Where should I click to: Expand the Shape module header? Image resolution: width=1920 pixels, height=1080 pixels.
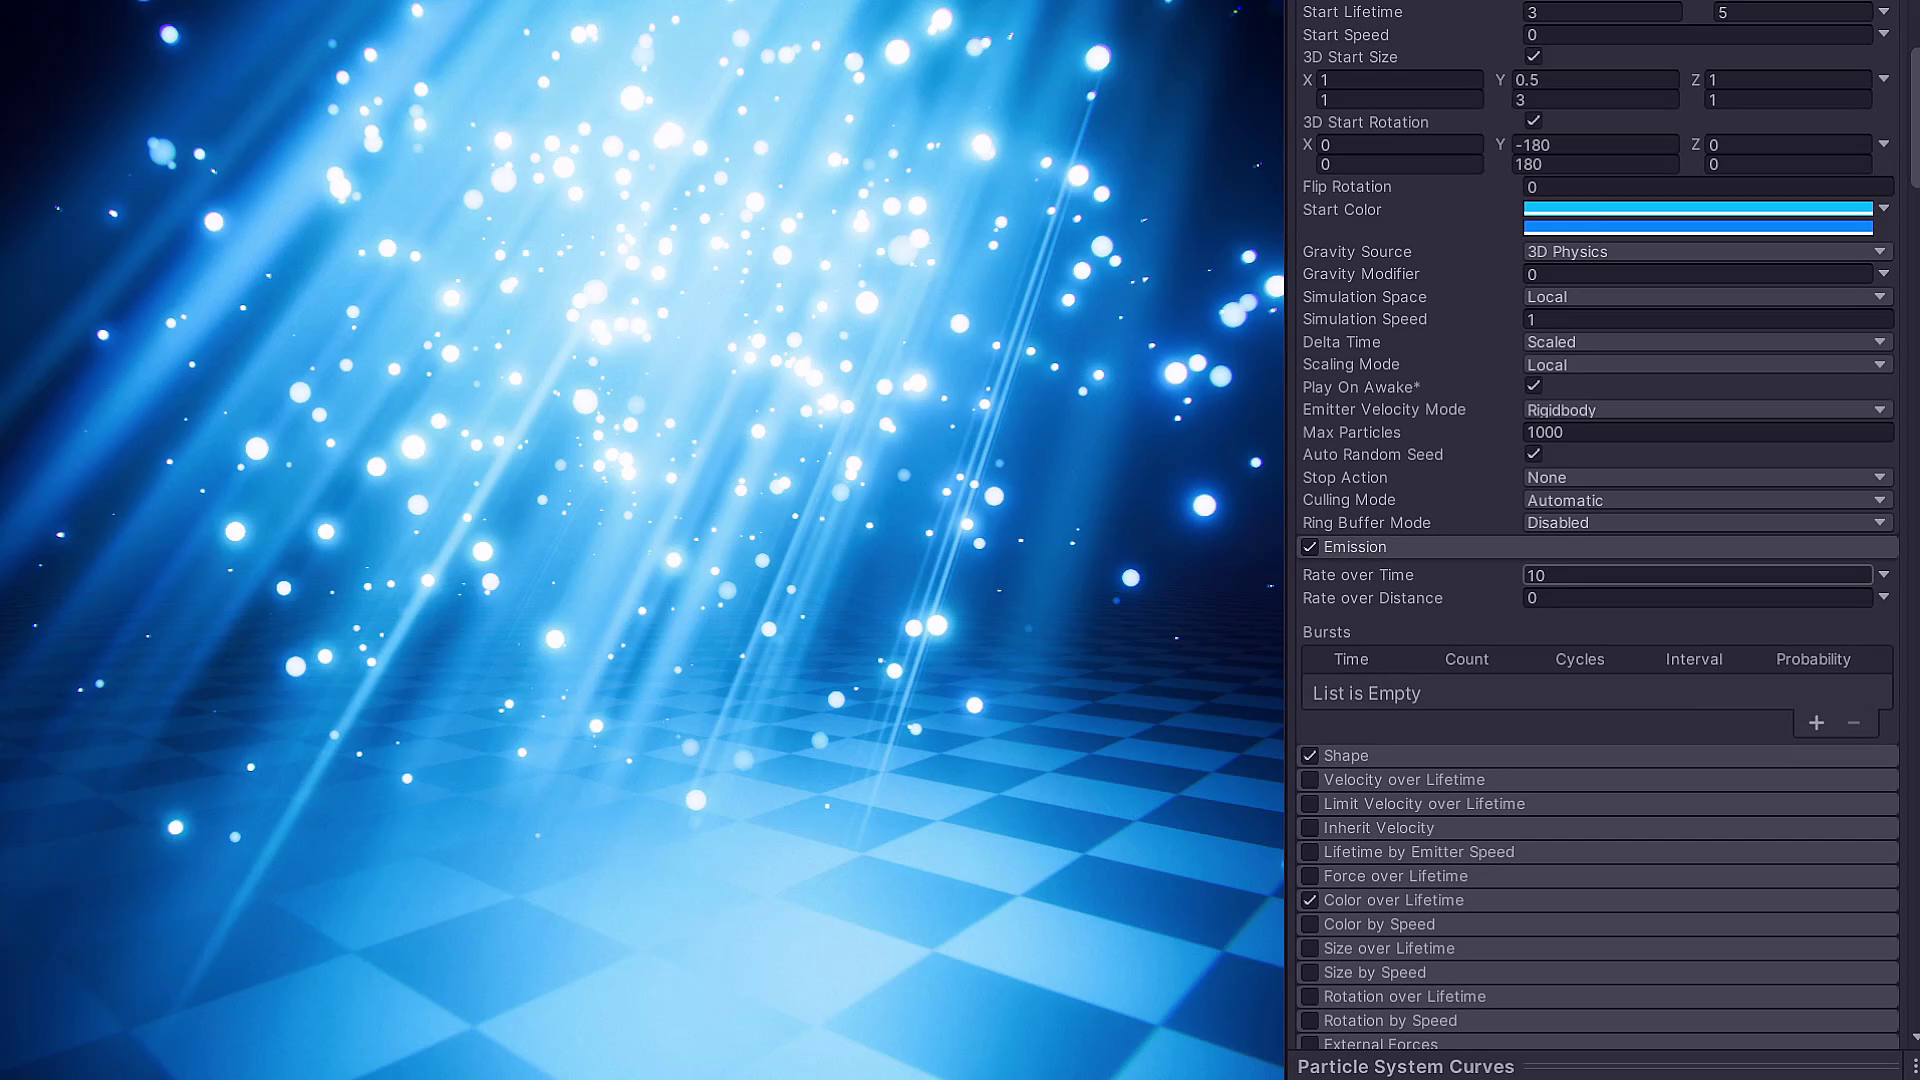point(1597,756)
